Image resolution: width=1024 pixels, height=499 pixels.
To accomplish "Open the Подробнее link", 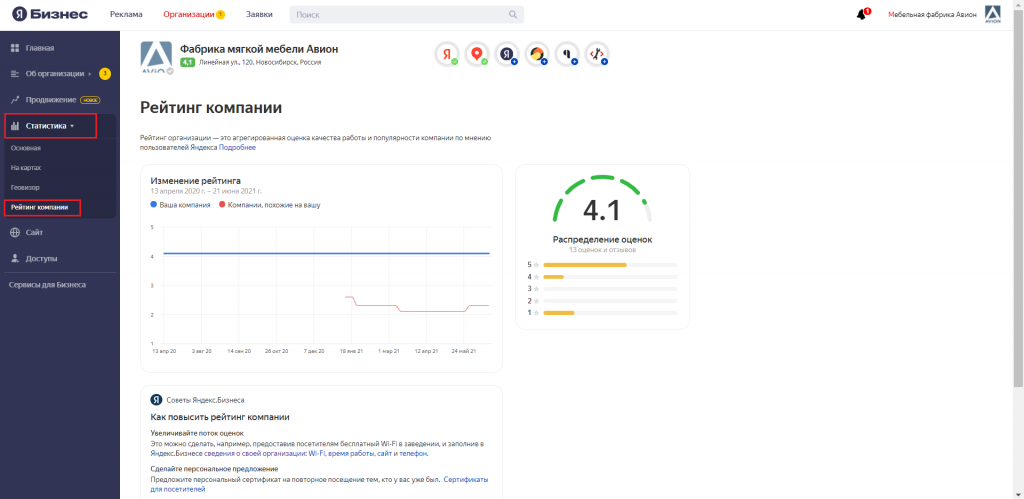I will 237,148.
